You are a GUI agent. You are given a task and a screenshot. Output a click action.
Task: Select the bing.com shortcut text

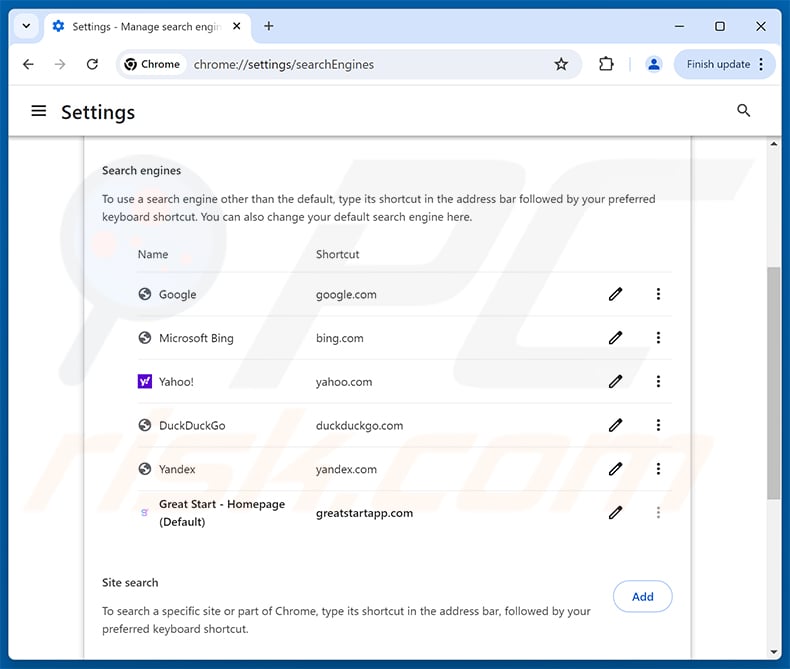pyautogui.click(x=340, y=339)
